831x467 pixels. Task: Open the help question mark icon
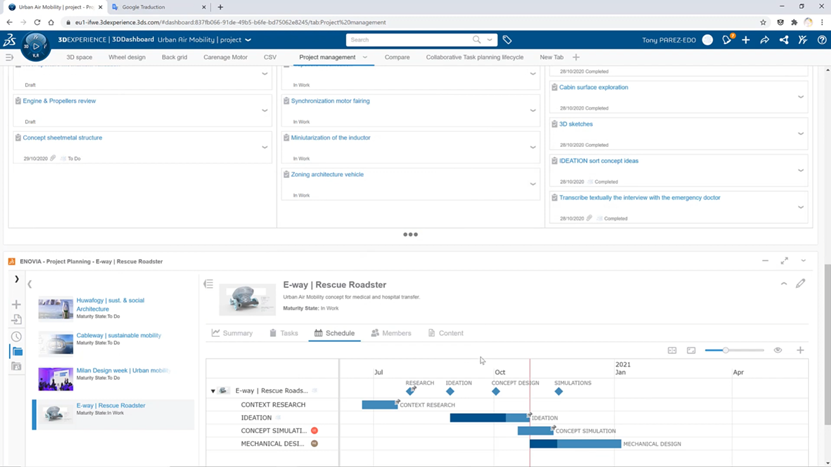pyautogui.click(x=822, y=40)
